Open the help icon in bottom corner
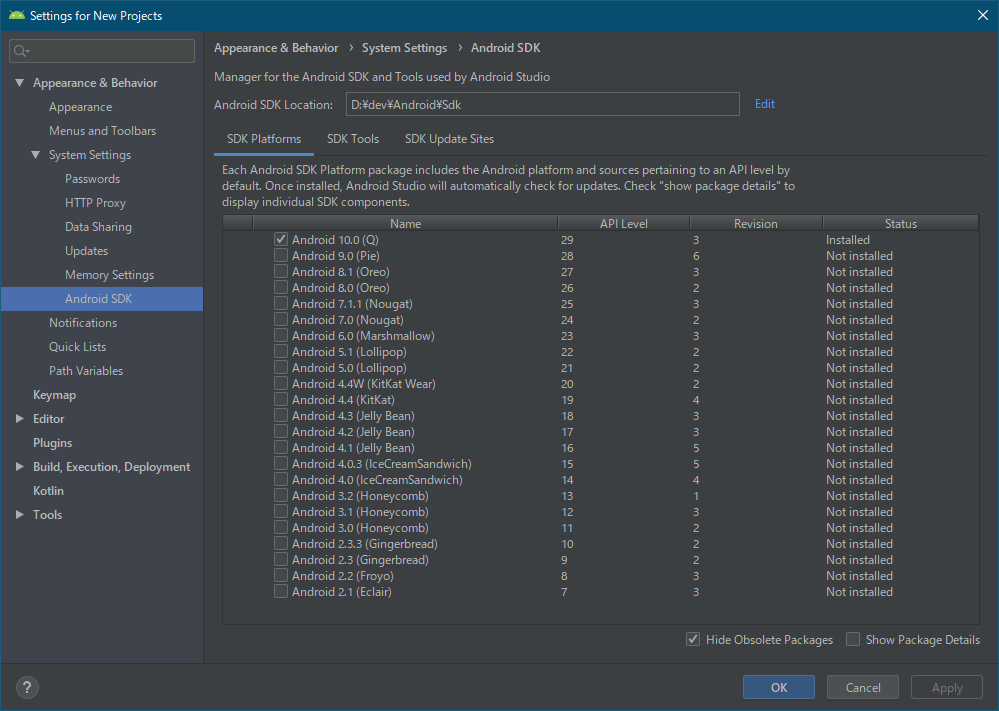 pyautogui.click(x=26, y=687)
